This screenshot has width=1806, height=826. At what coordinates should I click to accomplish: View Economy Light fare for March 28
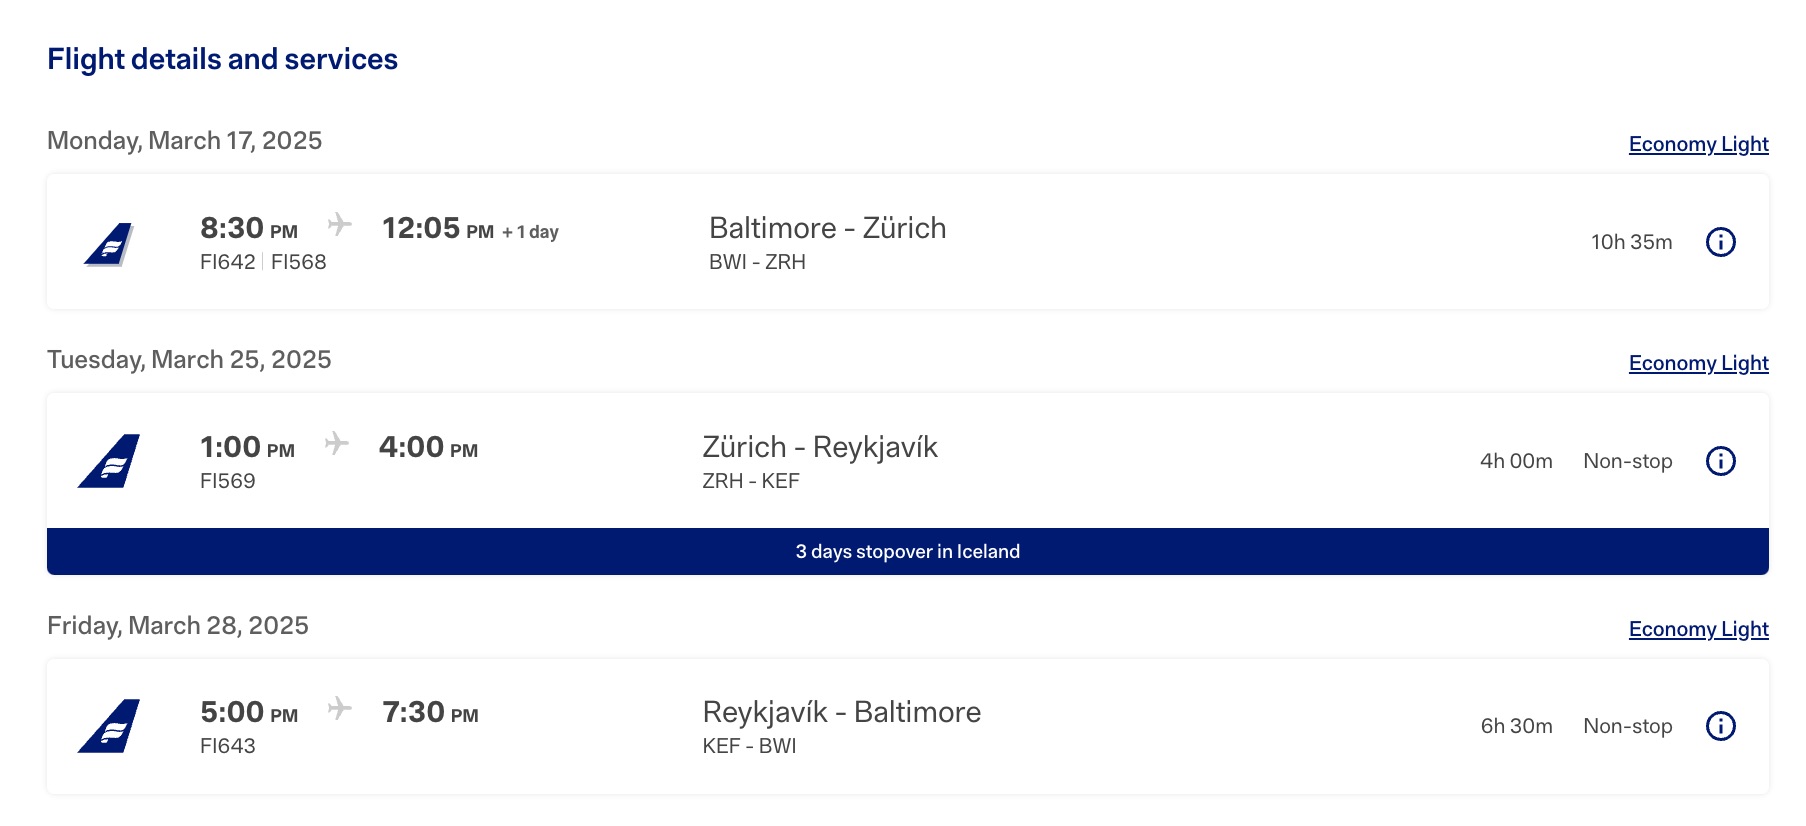click(x=1698, y=629)
